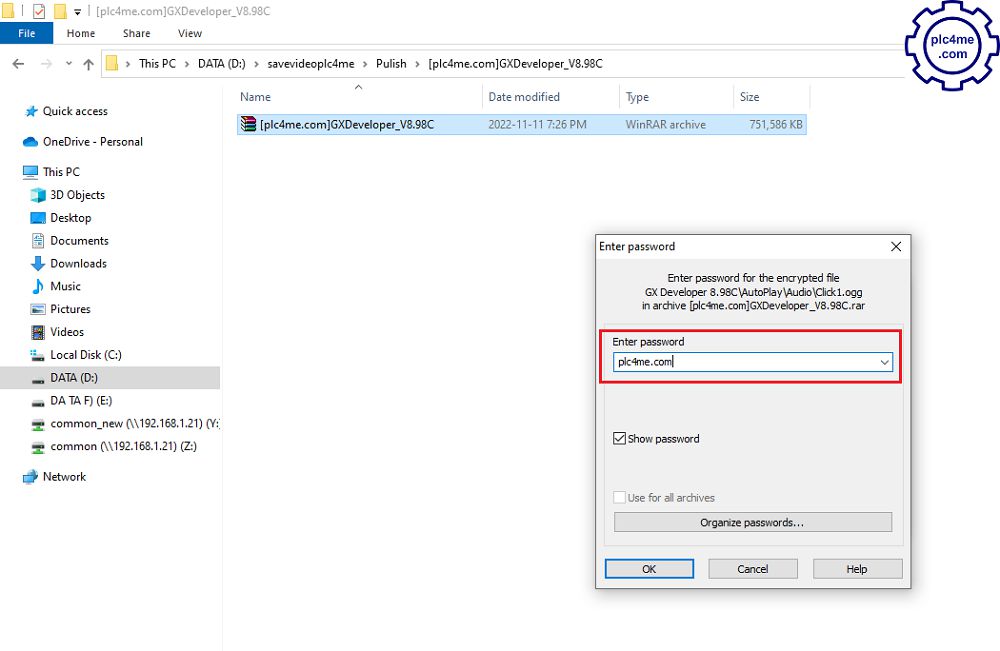The image size is (1000, 651).
Task: Open the Quick access star icon
Action: pyautogui.click(x=31, y=112)
